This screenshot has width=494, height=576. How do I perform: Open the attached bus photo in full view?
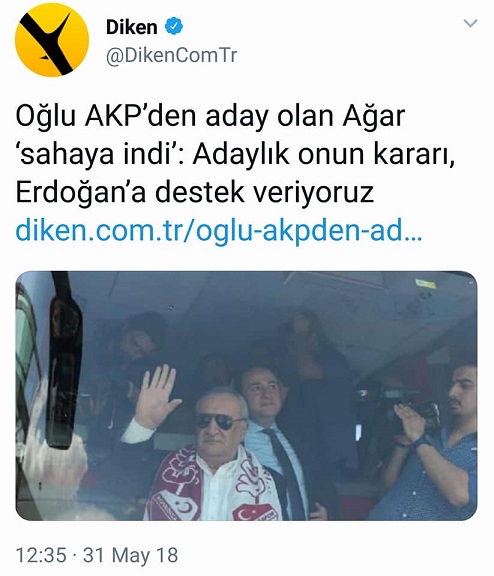pyautogui.click(x=246, y=396)
